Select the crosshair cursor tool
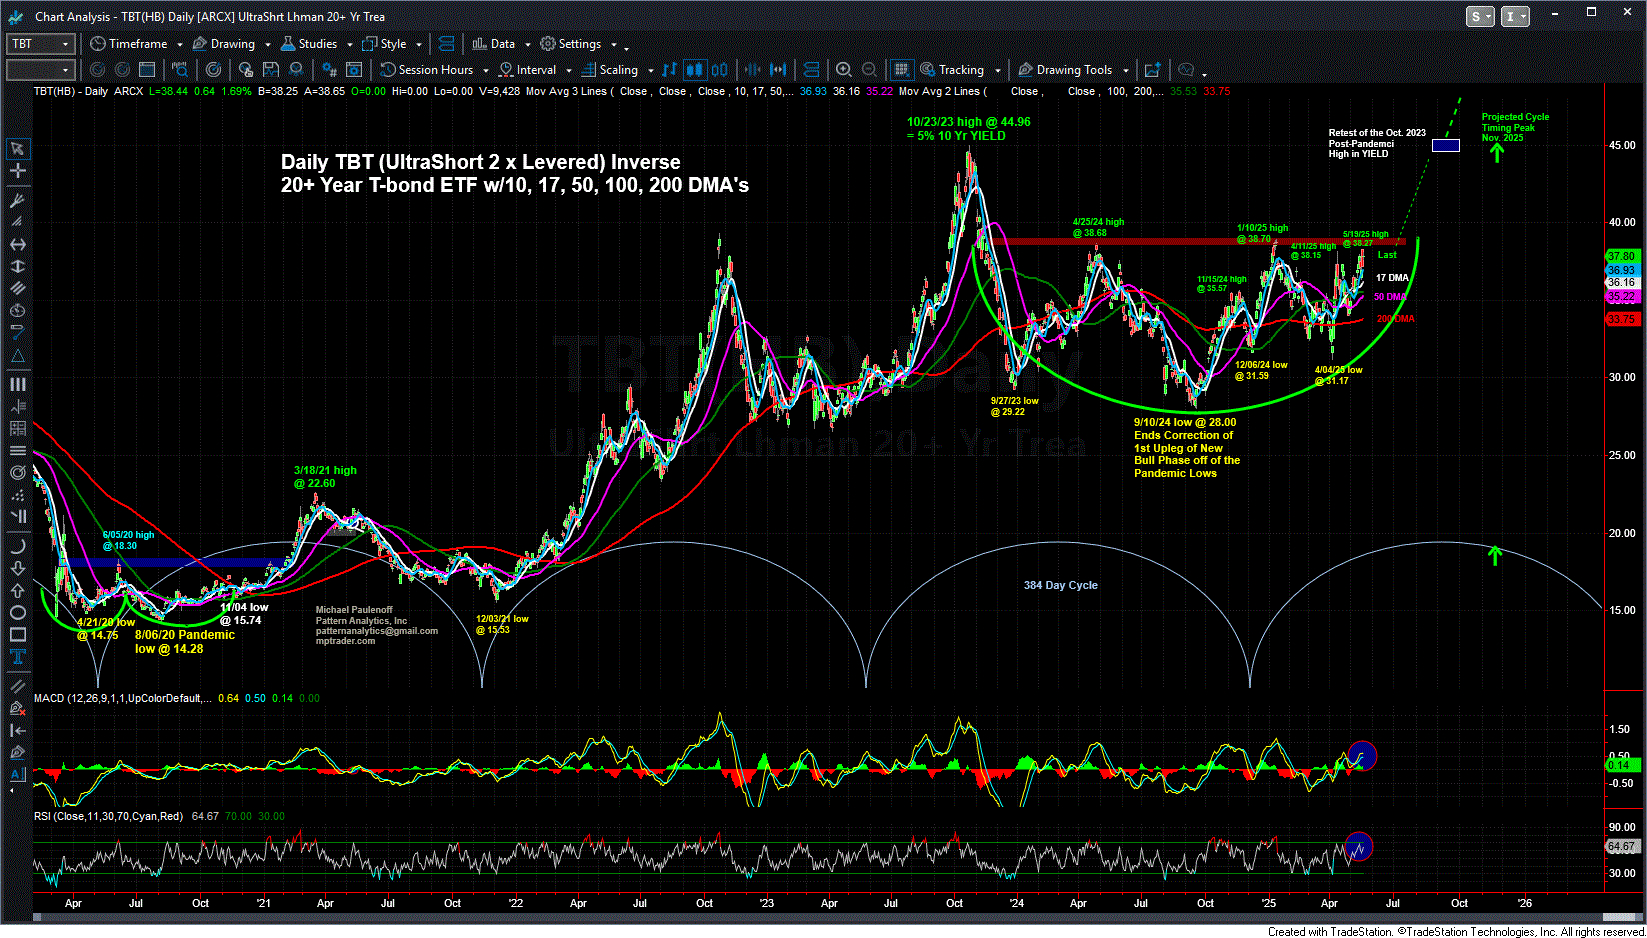The width and height of the screenshot is (1647, 938). tap(17, 171)
